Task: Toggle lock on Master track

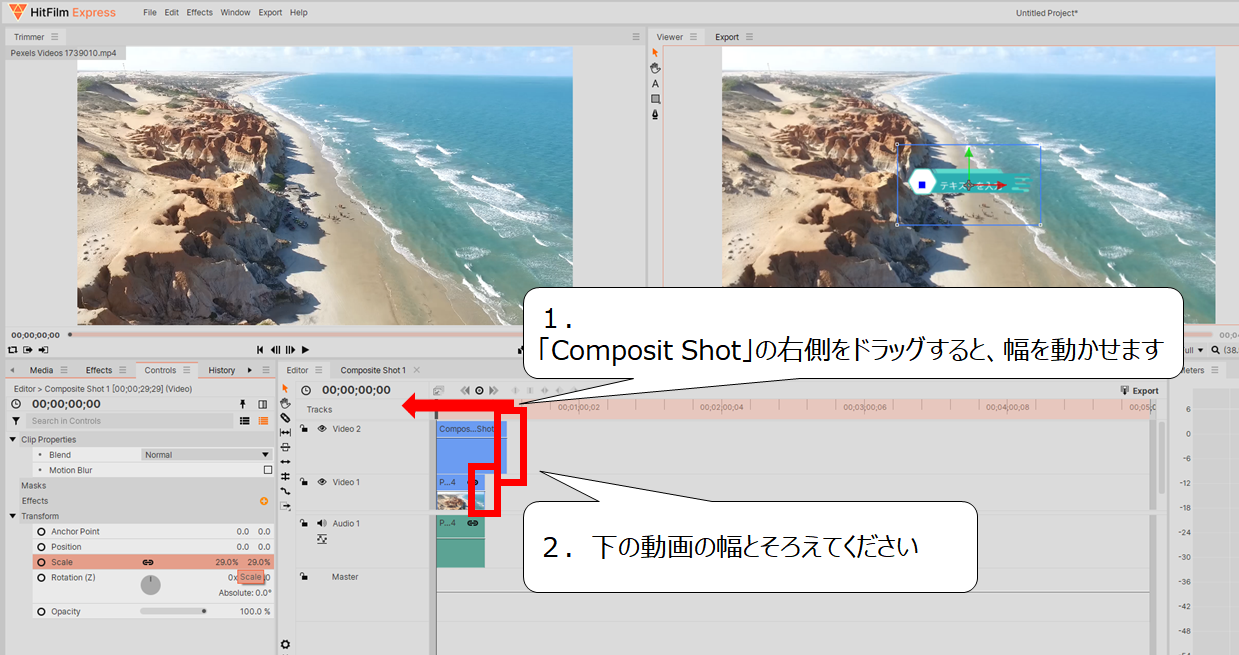Action: pos(304,577)
